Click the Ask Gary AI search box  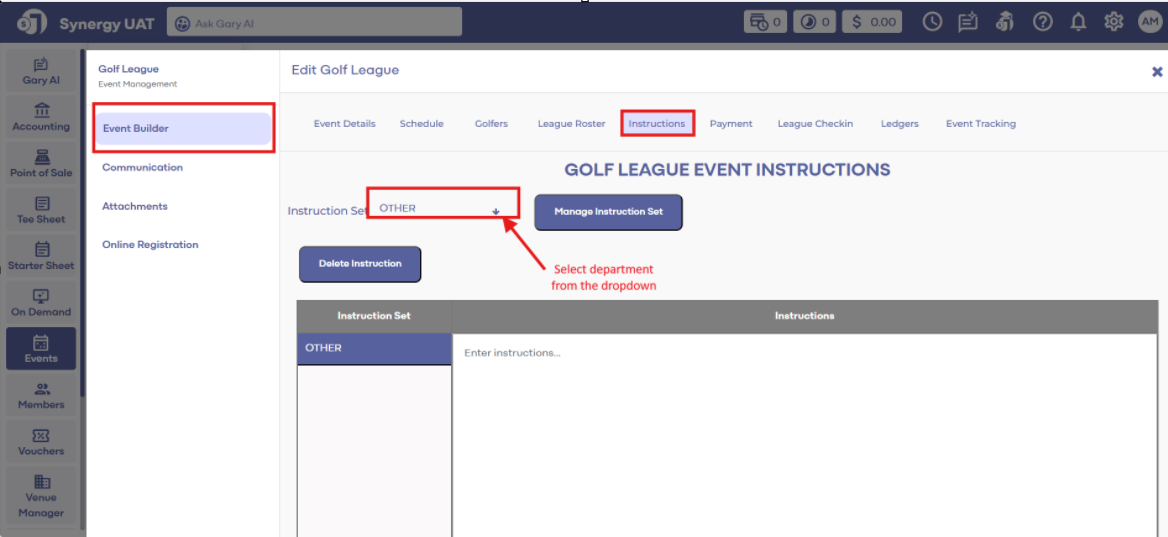coord(314,23)
